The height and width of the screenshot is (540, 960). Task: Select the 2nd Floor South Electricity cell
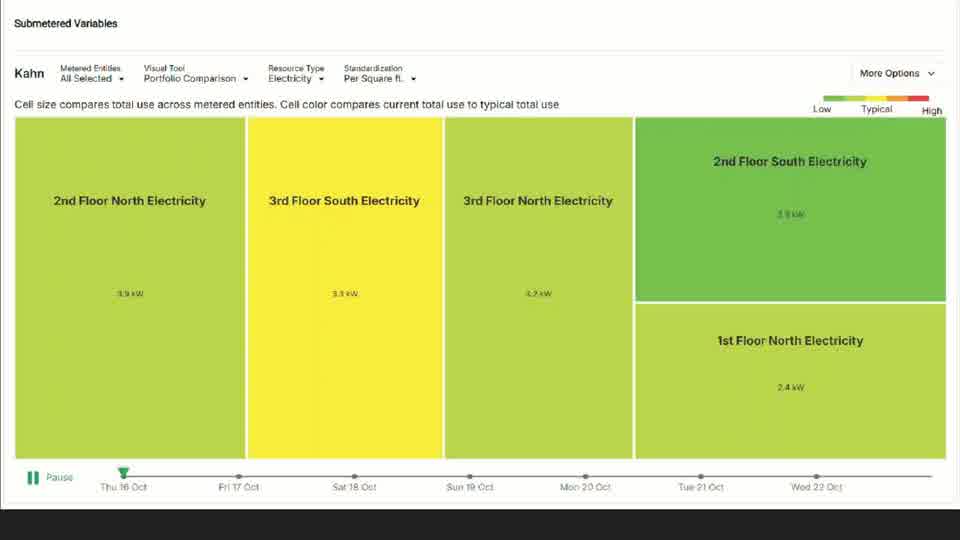[x=790, y=209]
